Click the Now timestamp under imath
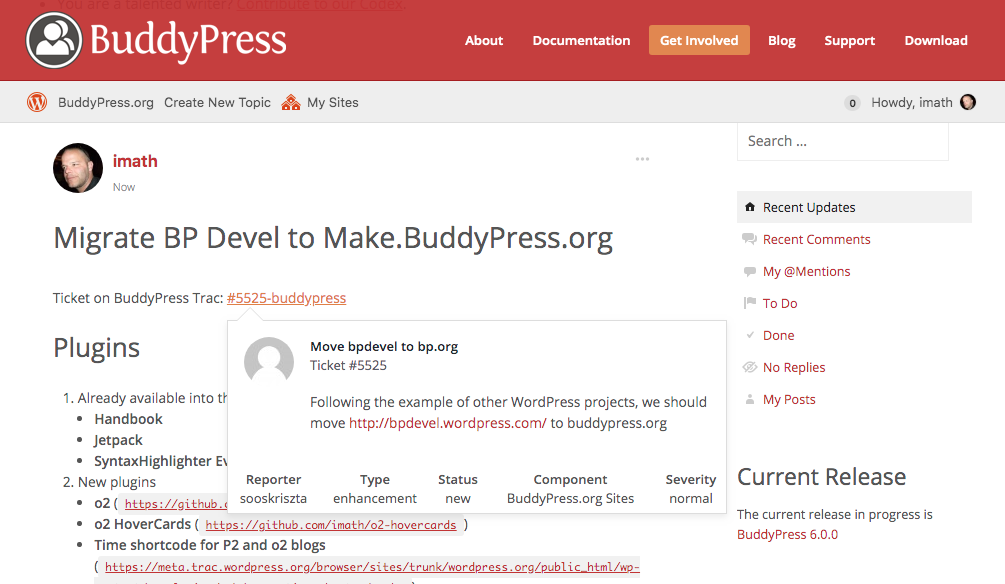 pos(124,187)
